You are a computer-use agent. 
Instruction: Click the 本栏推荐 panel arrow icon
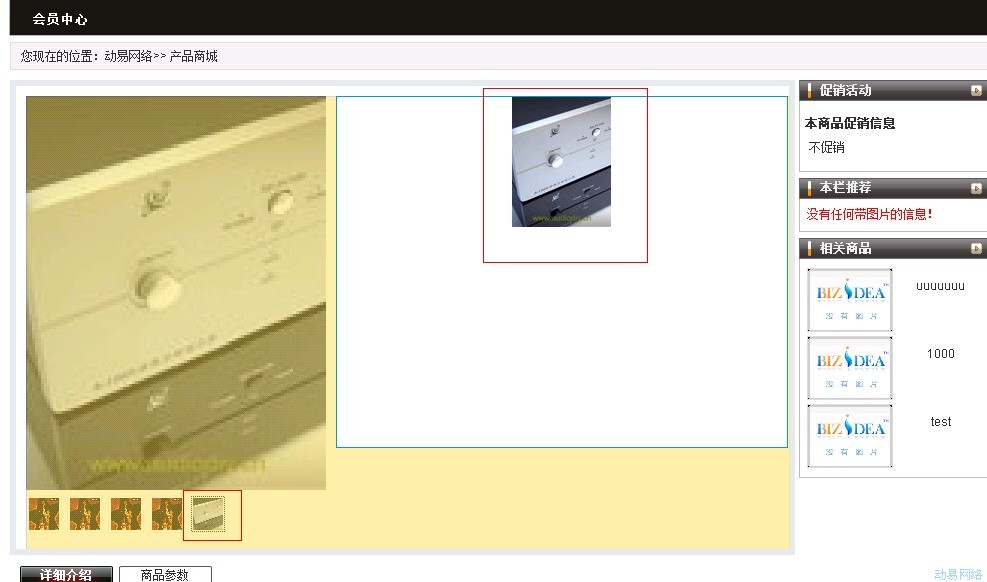[x=975, y=188]
